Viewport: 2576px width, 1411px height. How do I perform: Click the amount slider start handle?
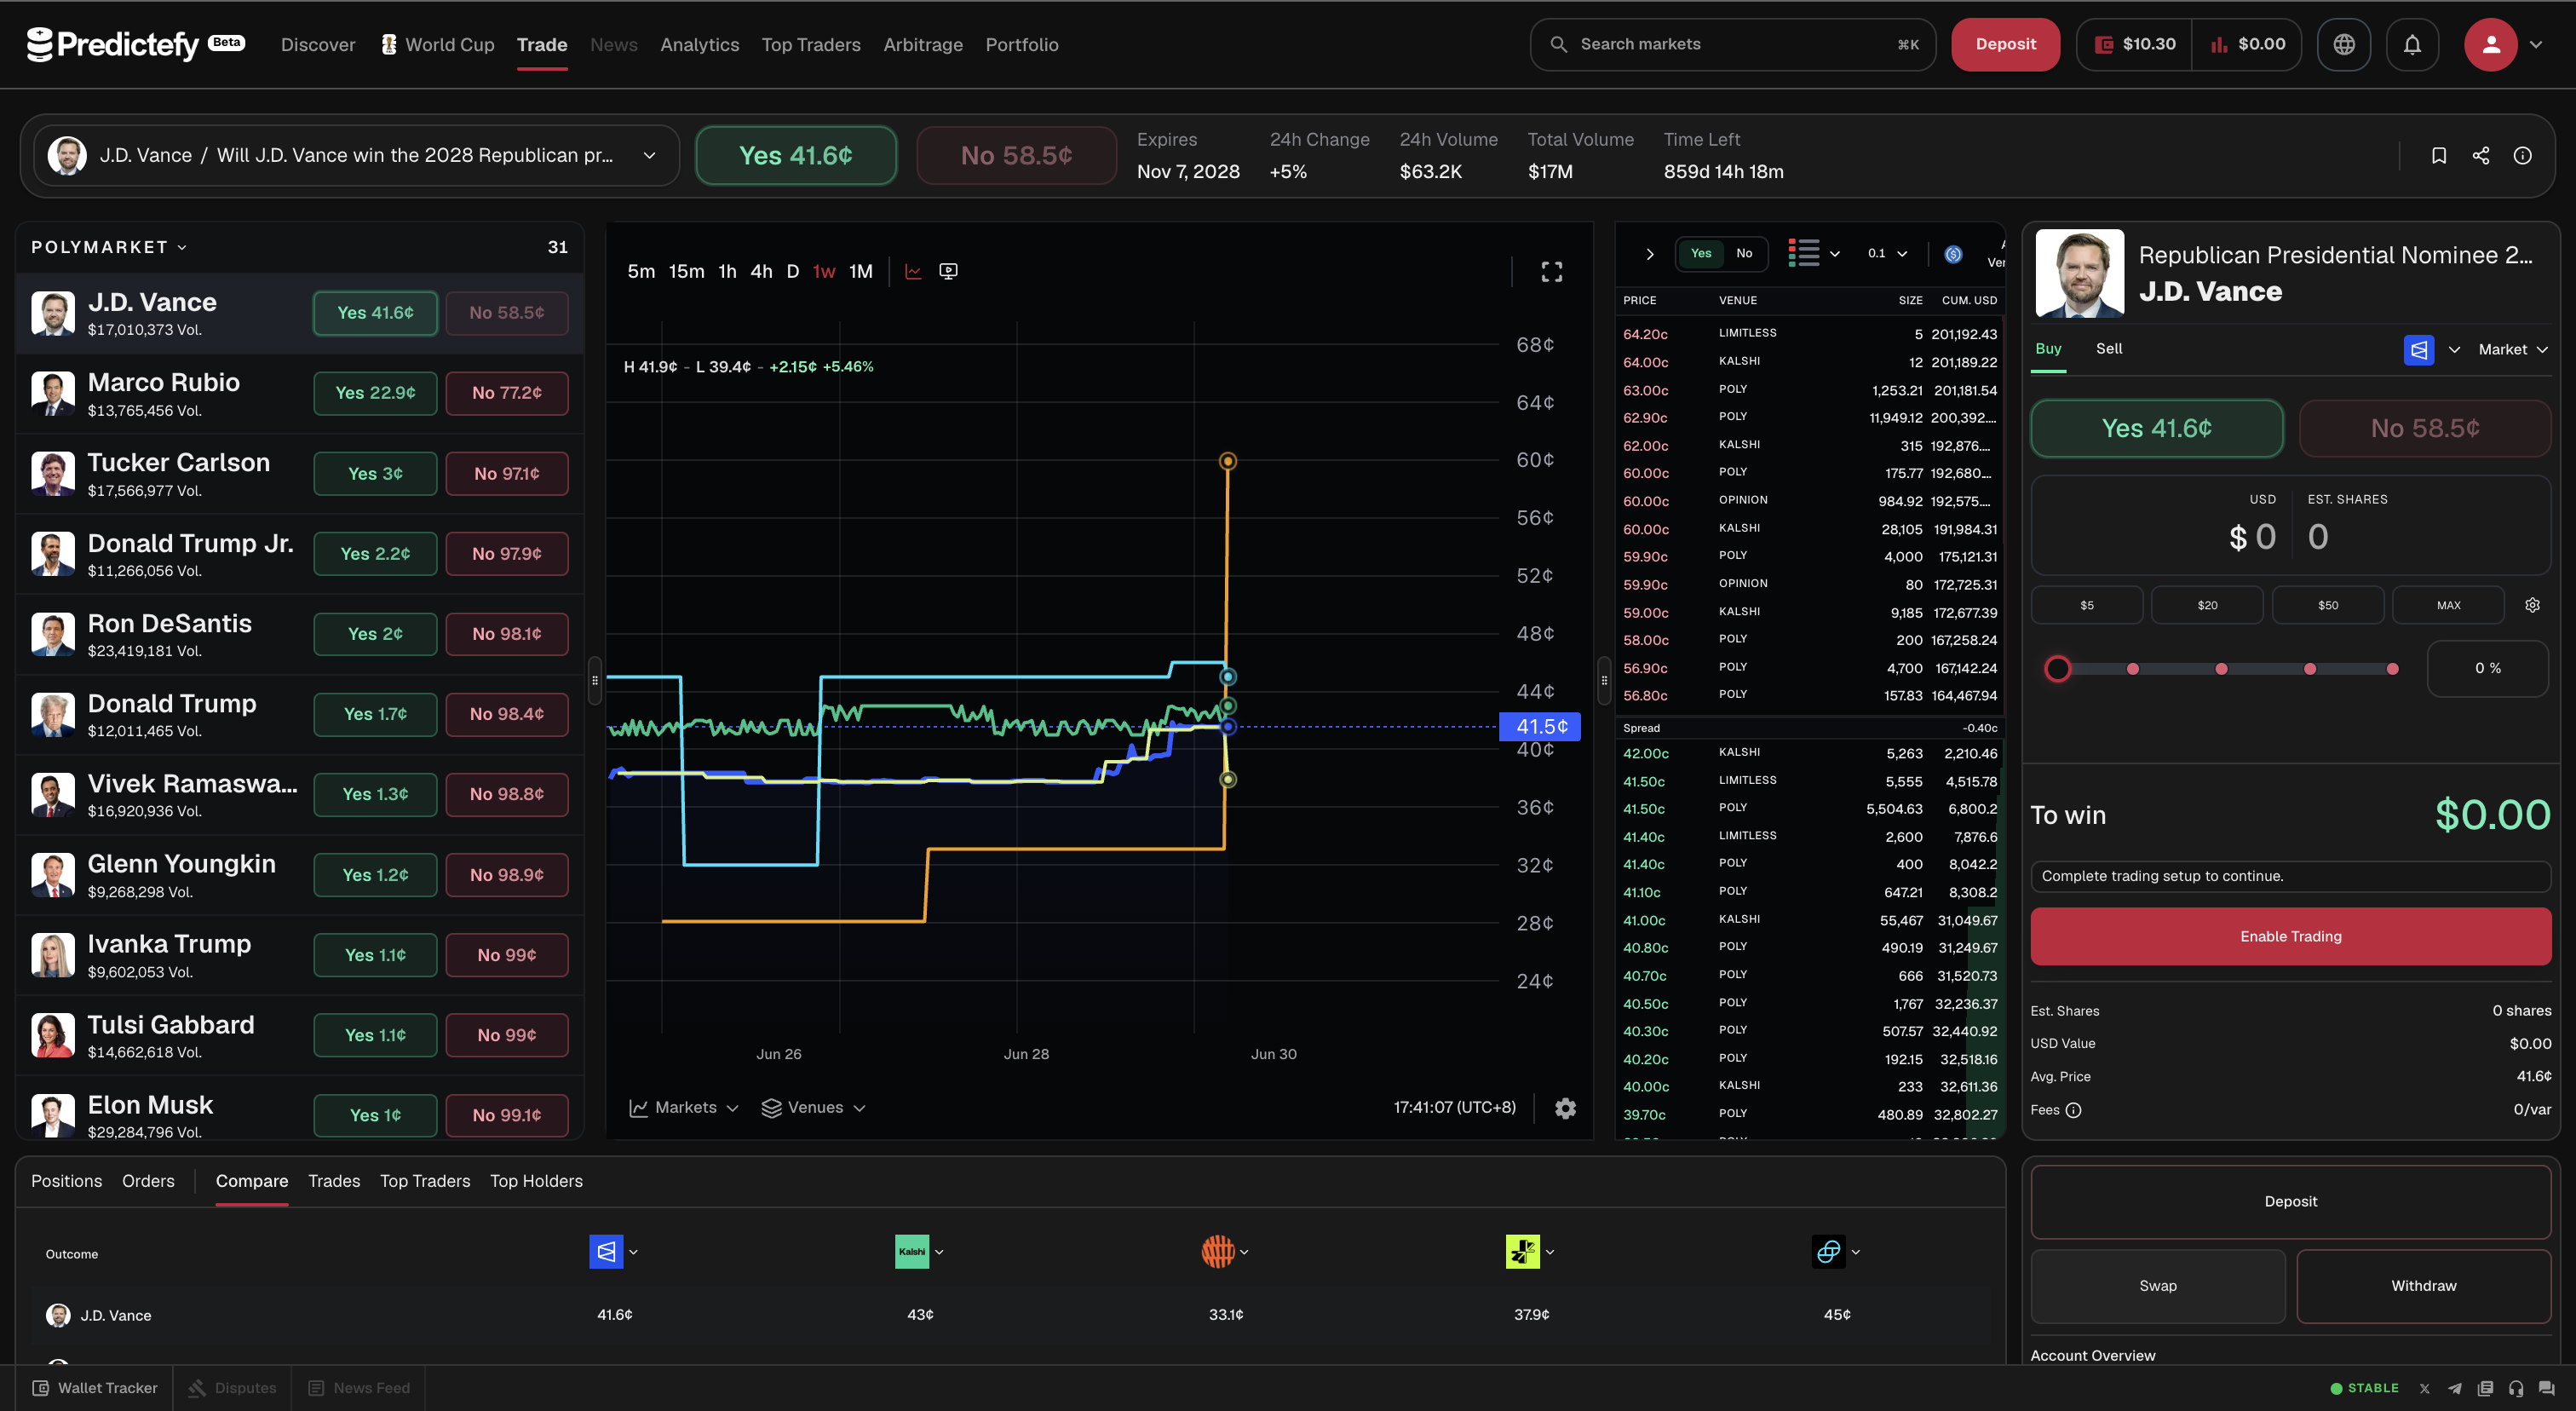2057,669
